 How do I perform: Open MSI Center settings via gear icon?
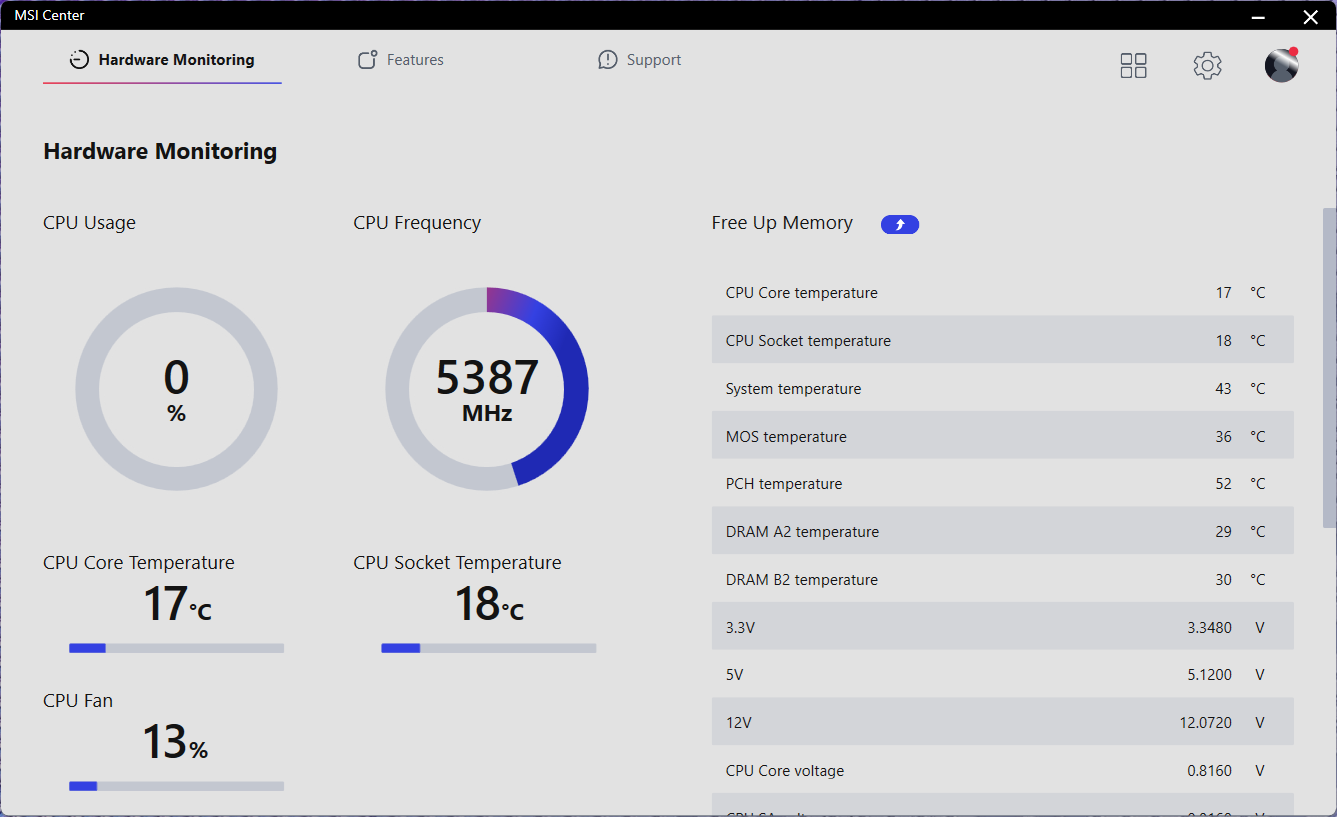[x=1207, y=65]
